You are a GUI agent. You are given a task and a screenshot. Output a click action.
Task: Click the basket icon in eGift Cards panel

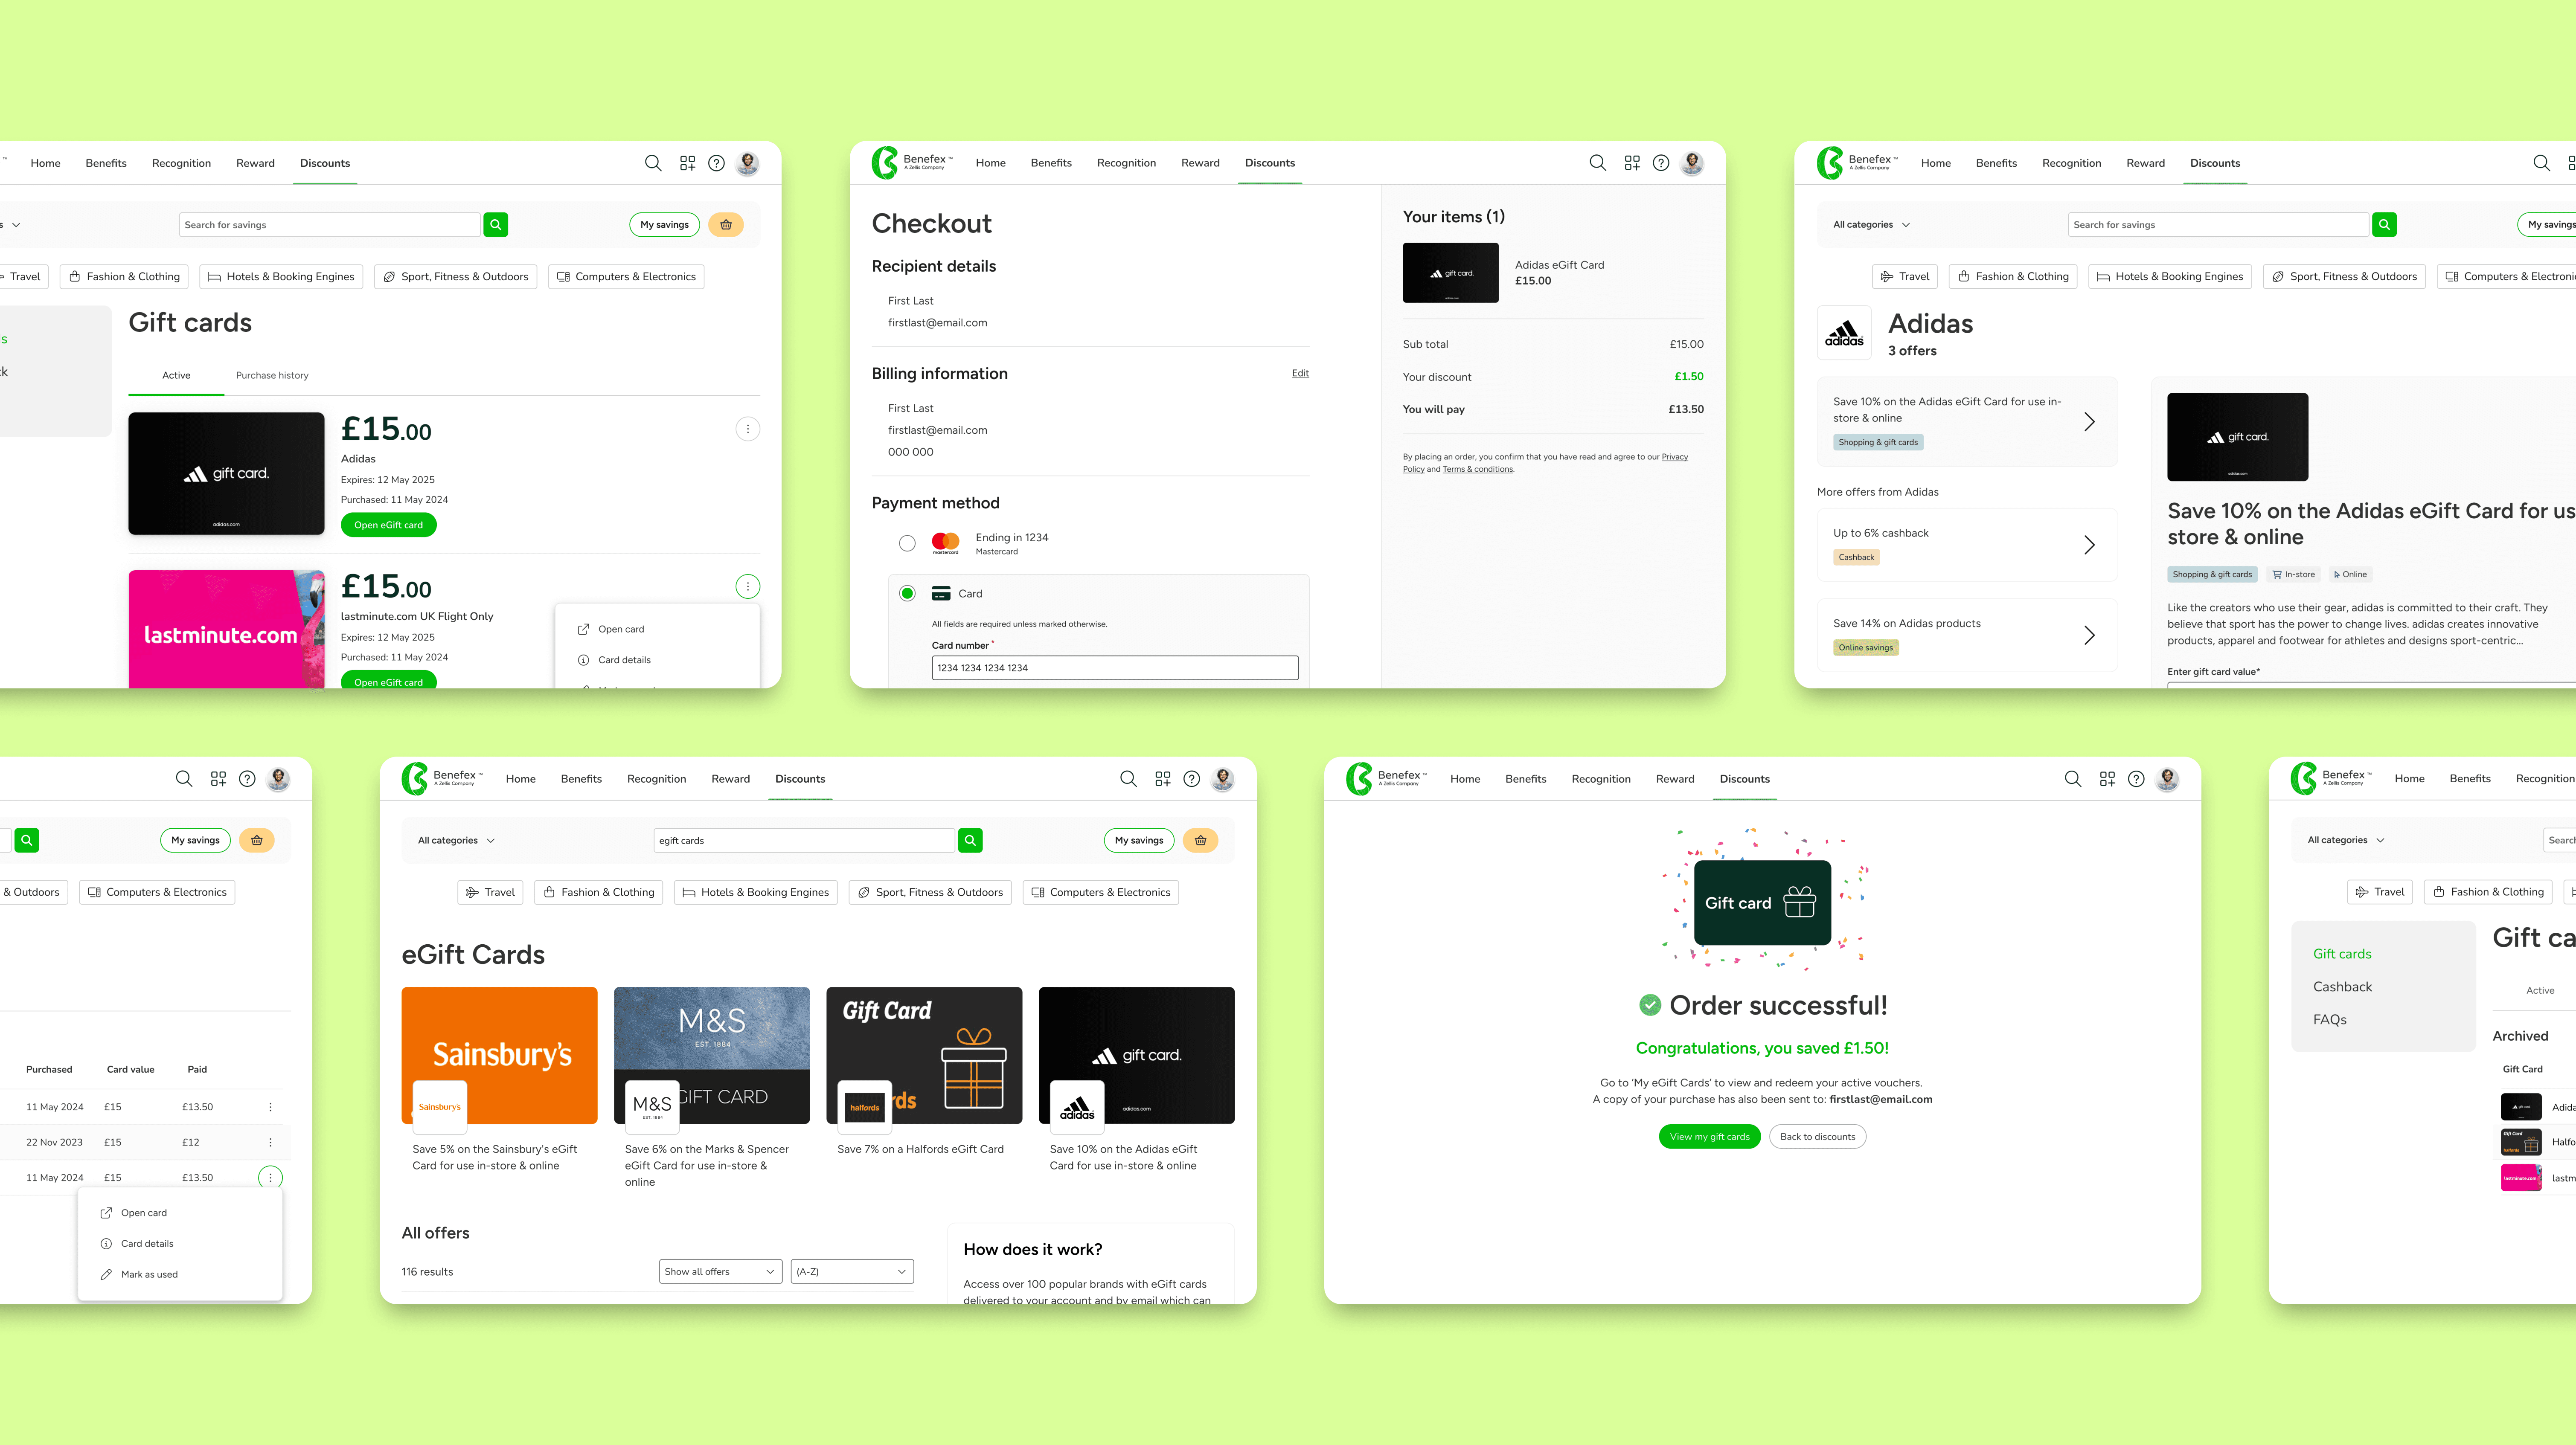pos(1200,840)
